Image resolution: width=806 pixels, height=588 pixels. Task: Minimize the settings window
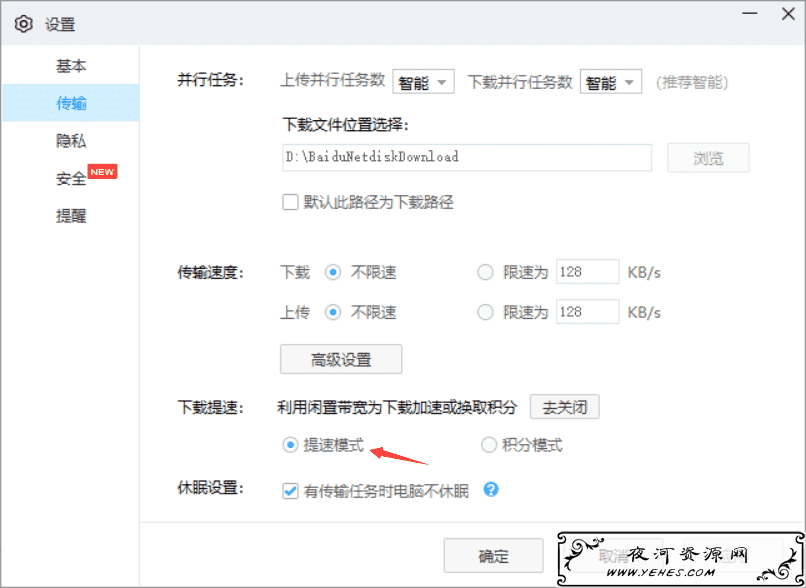pyautogui.click(x=750, y=13)
